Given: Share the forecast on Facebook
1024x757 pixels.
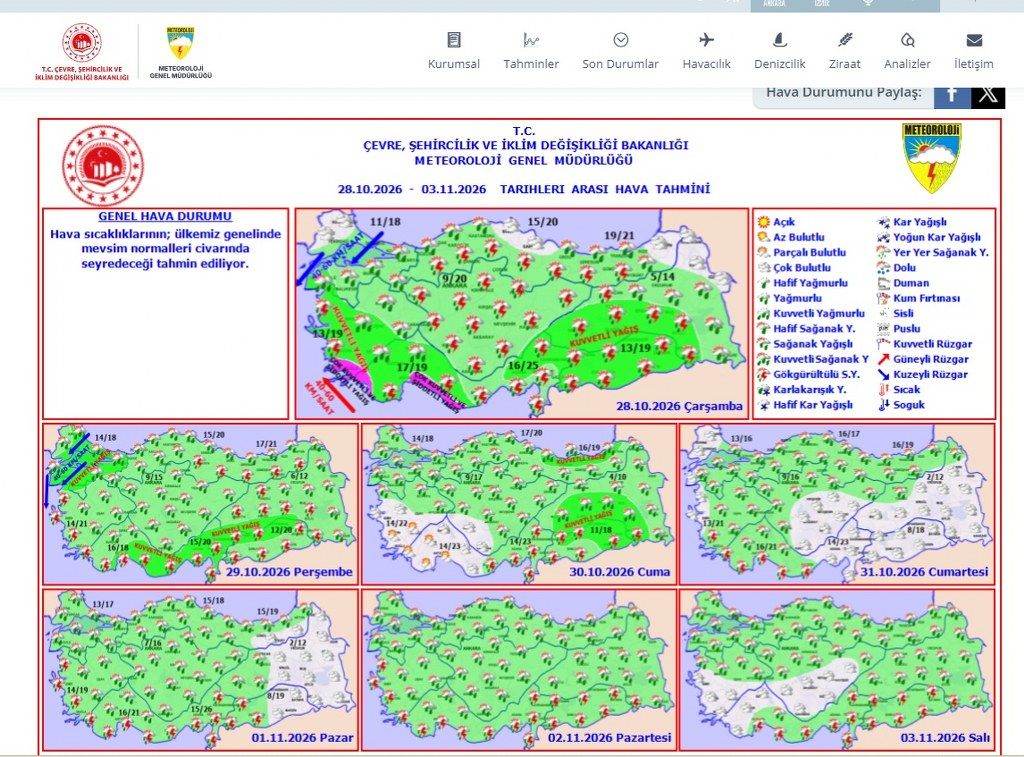Looking at the screenshot, I should 952,95.
